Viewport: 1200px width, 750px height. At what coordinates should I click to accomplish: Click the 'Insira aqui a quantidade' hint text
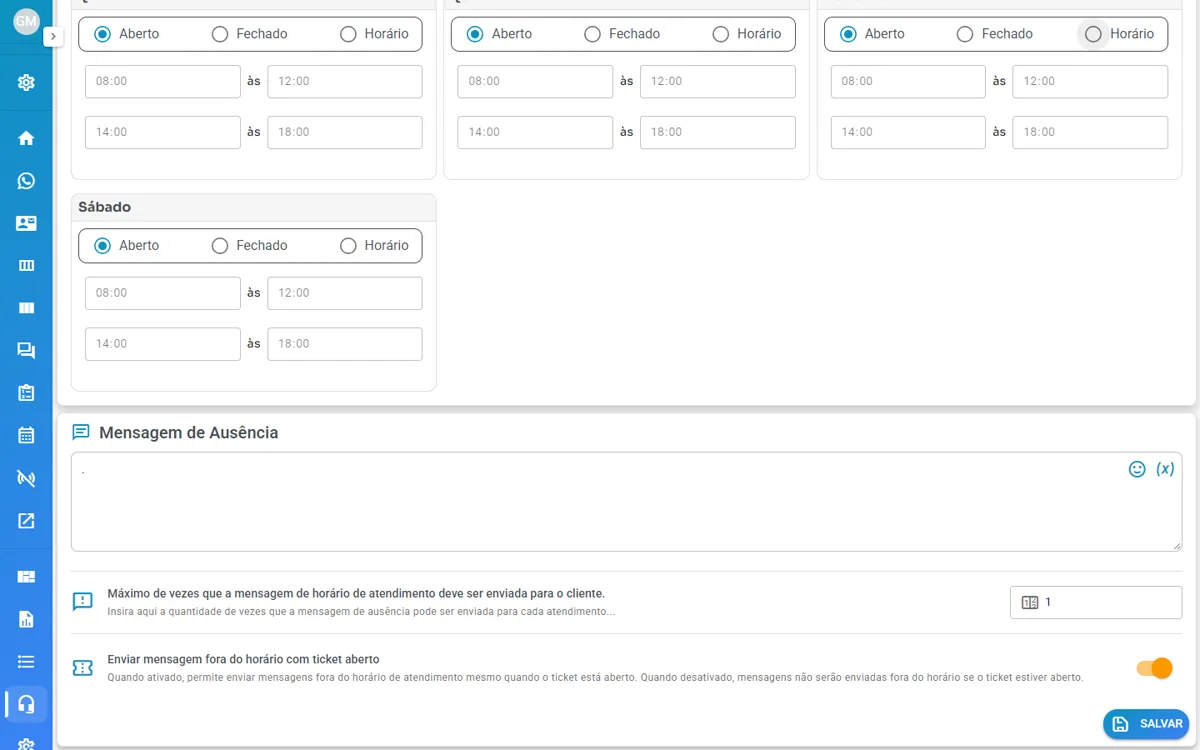pos(361,611)
